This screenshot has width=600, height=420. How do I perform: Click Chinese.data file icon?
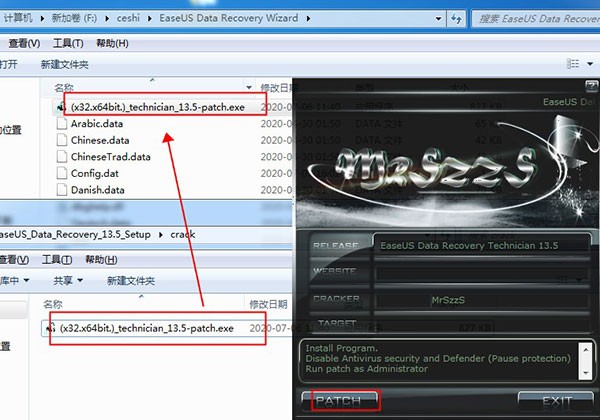tap(62, 140)
